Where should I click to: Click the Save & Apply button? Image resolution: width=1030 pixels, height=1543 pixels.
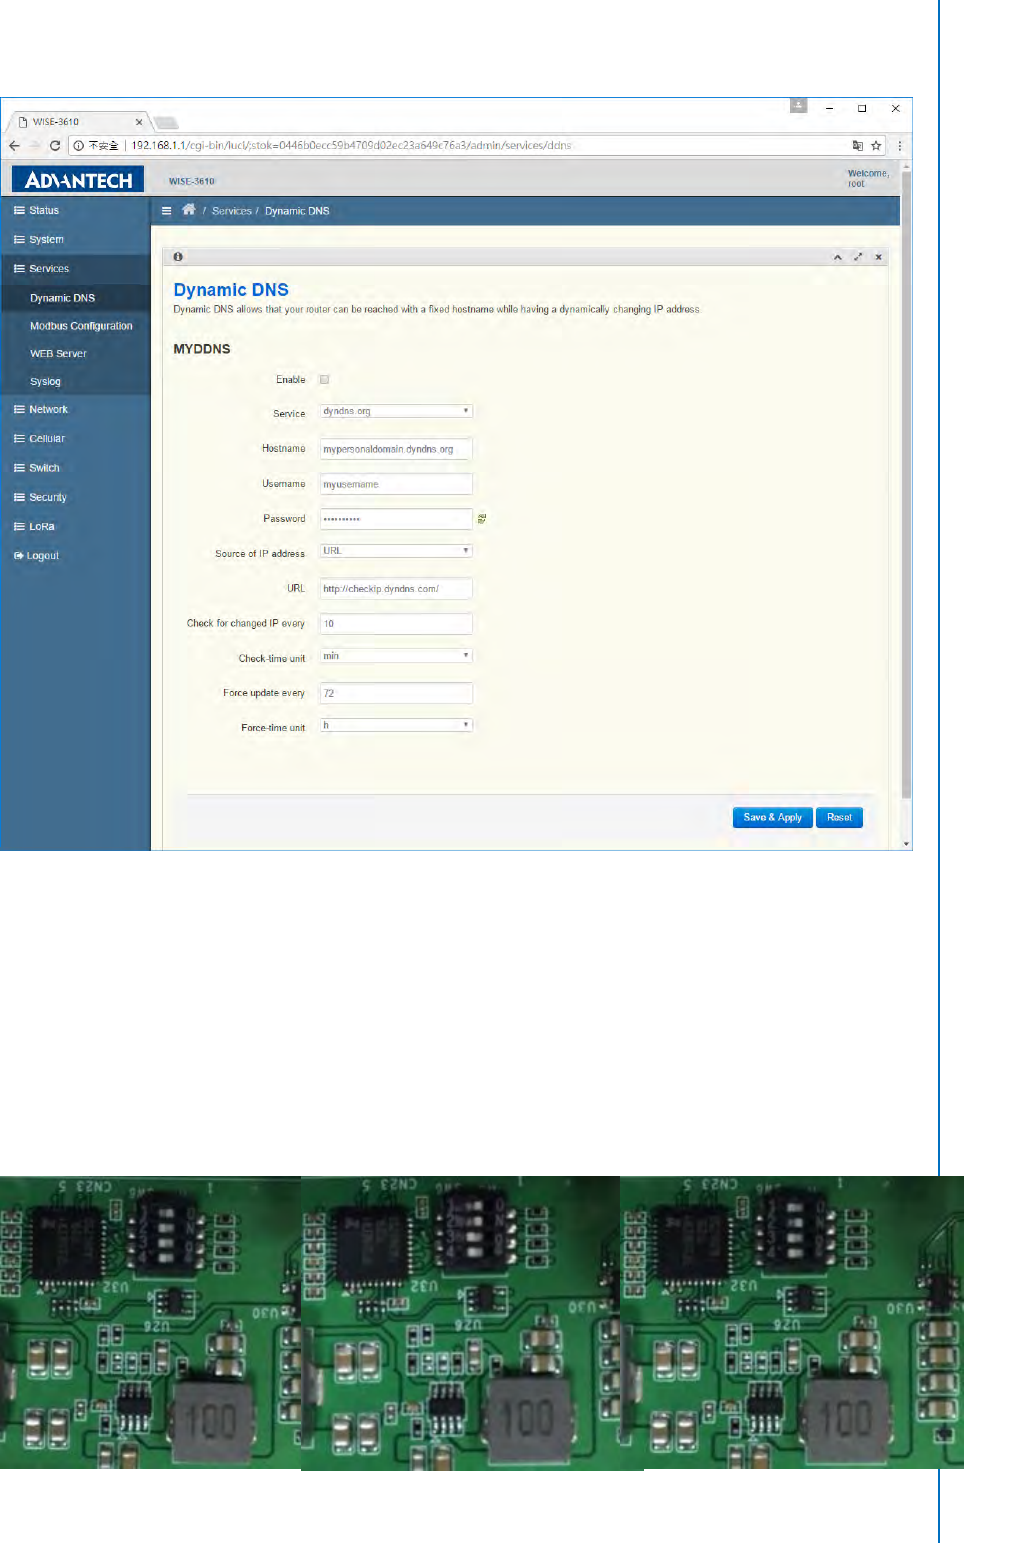click(772, 818)
